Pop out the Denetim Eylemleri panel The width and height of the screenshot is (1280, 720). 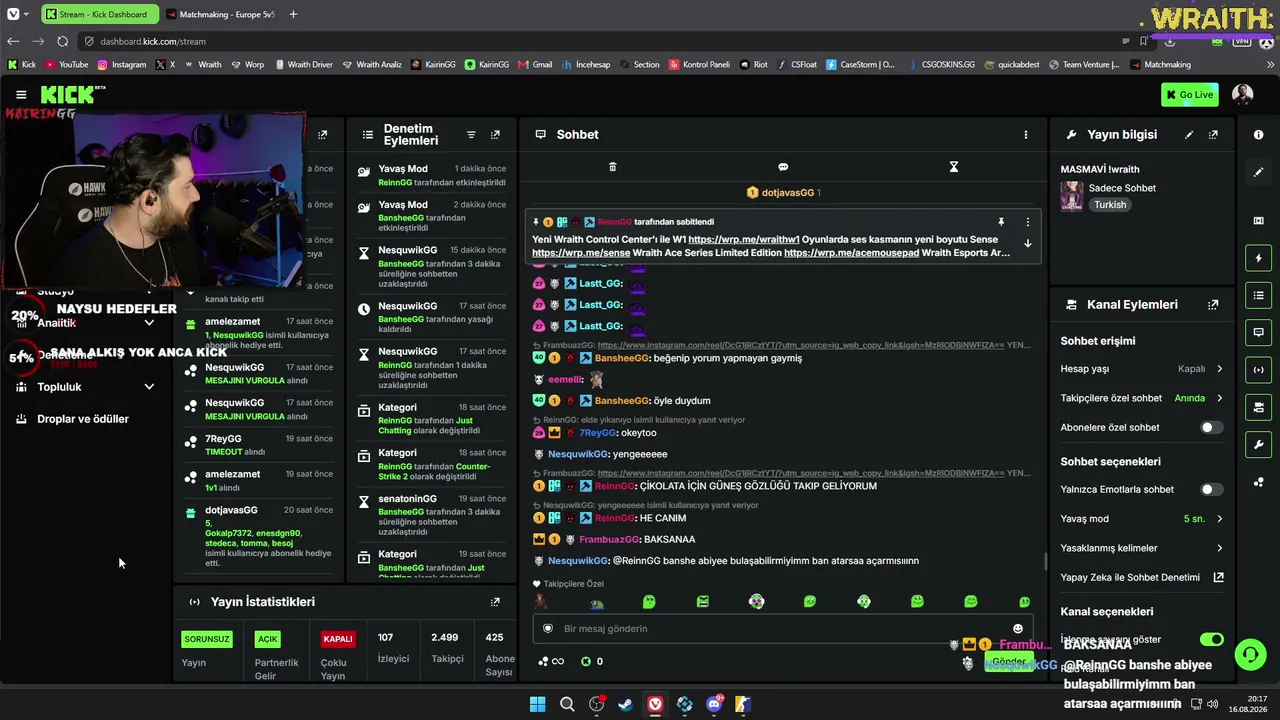pyautogui.click(x=495, y=135)
